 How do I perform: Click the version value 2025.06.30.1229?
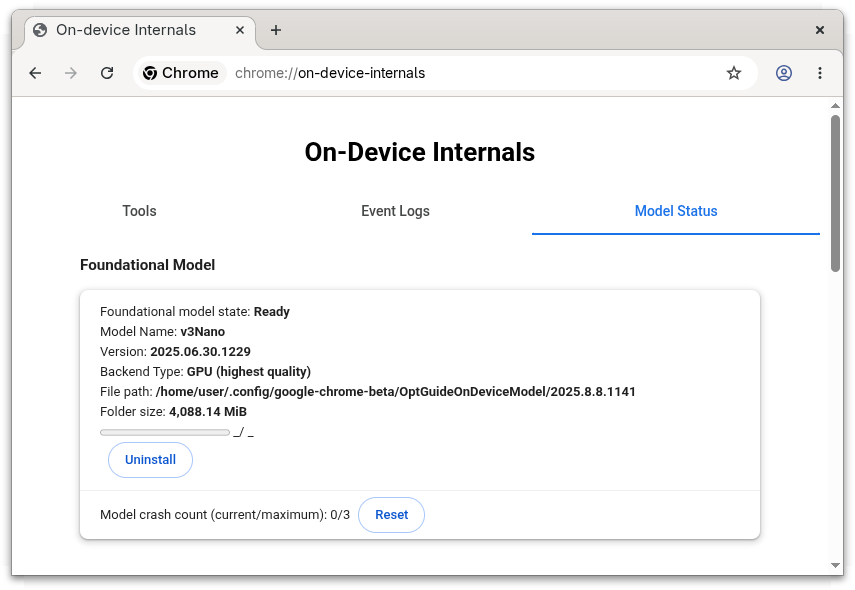[201, 352]
